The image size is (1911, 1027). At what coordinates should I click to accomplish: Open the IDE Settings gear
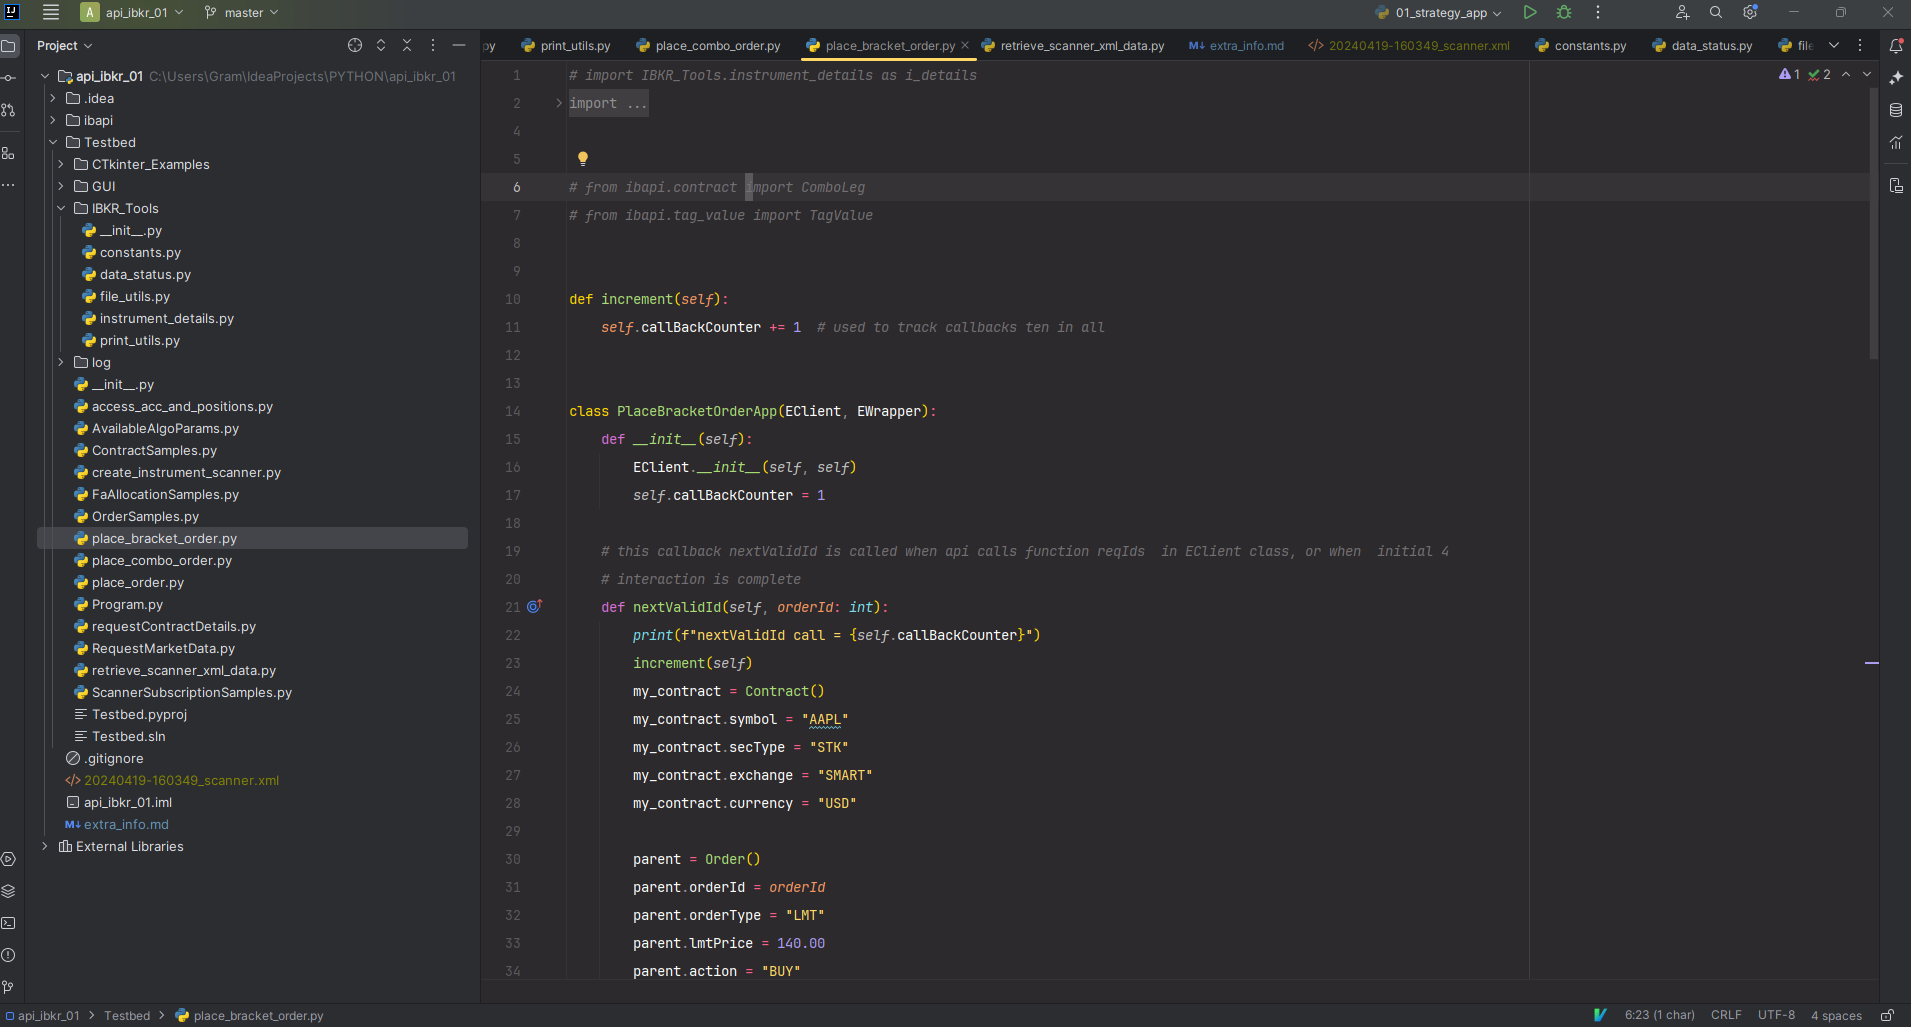1751,12
